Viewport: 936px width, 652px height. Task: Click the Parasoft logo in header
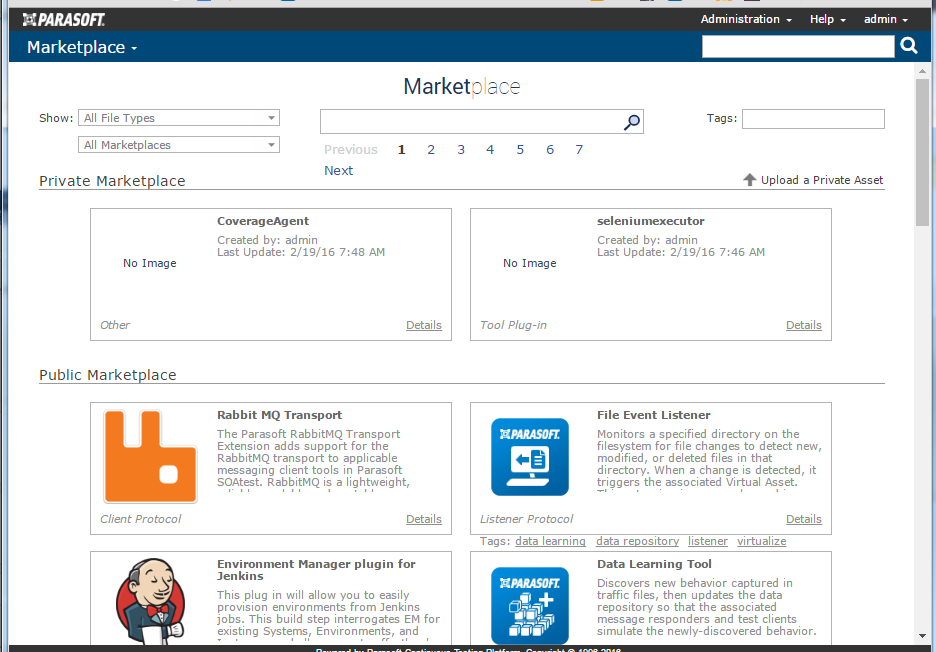tap(63, 20)
